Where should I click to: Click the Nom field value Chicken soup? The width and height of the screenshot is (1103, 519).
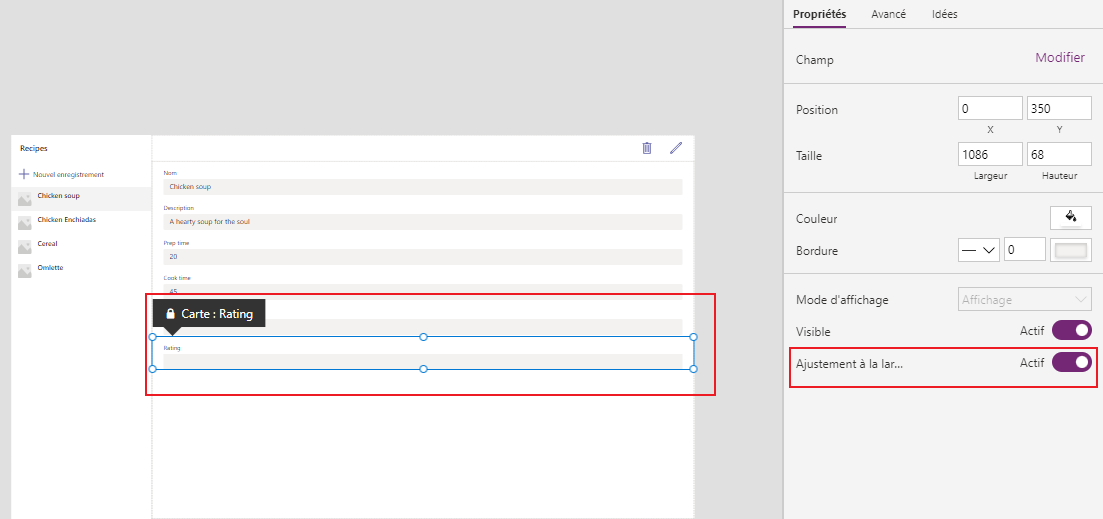click(423, 186)
